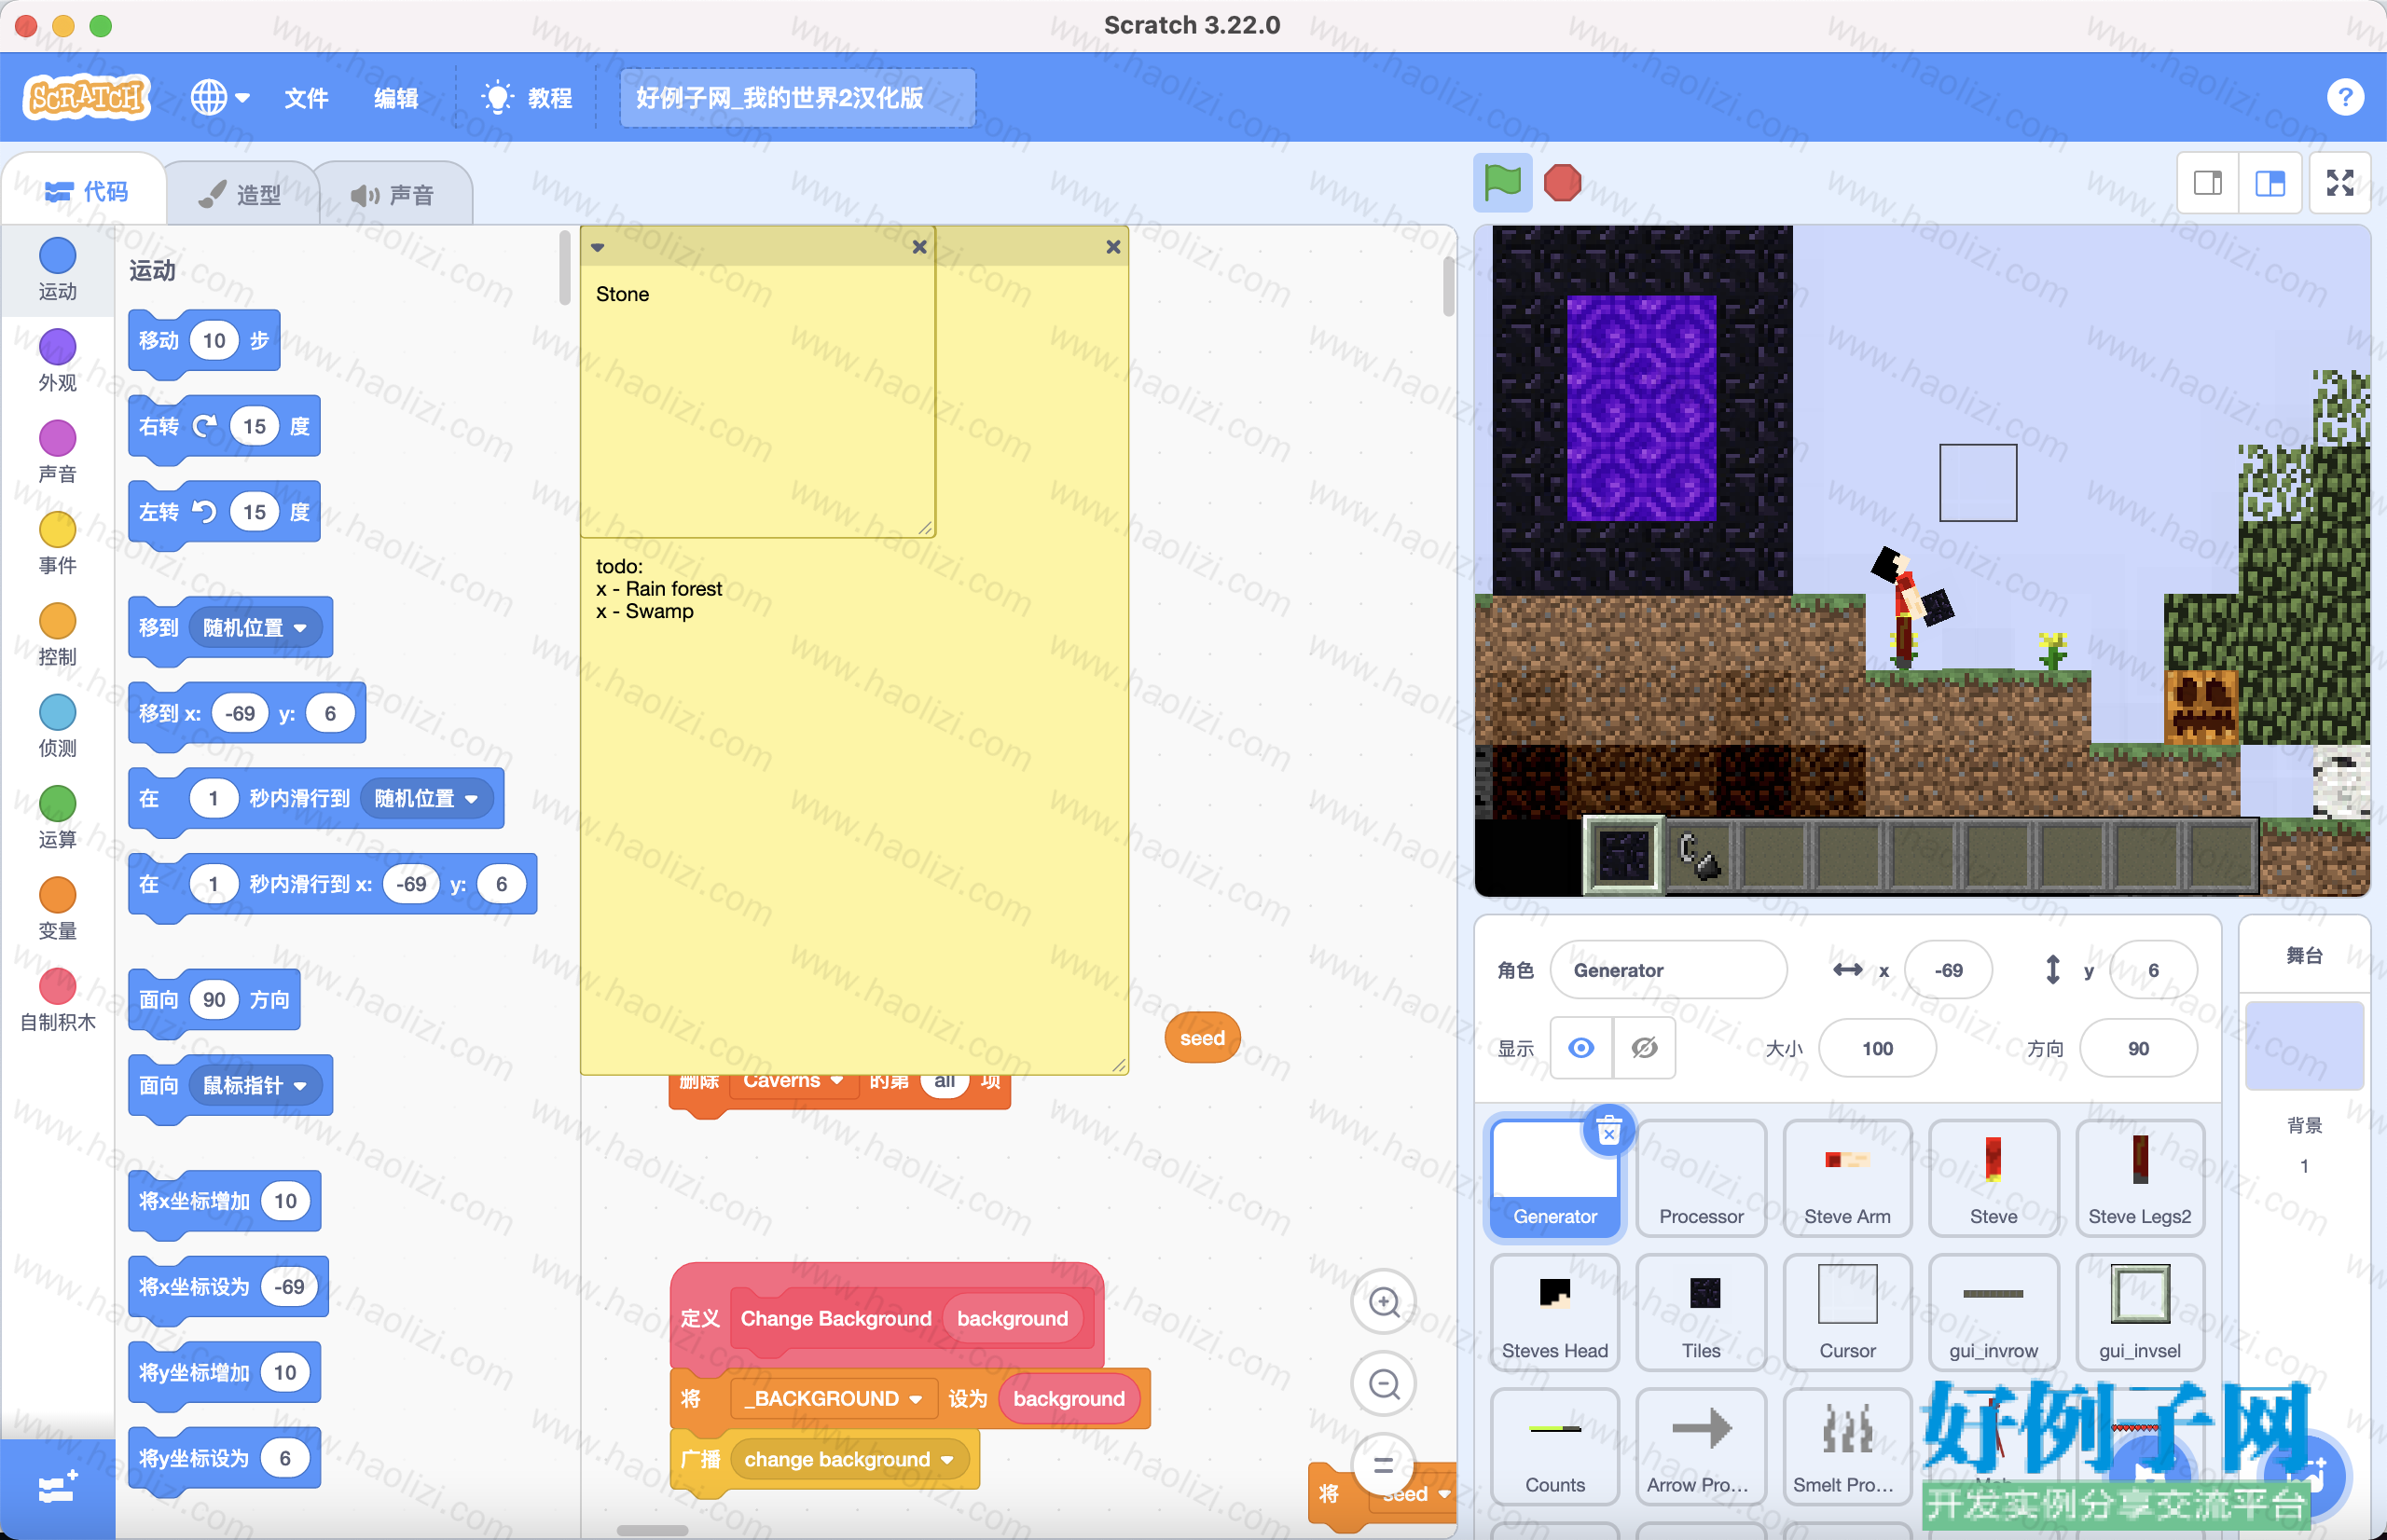Zoom out the code workspace

[1384, 1384]
